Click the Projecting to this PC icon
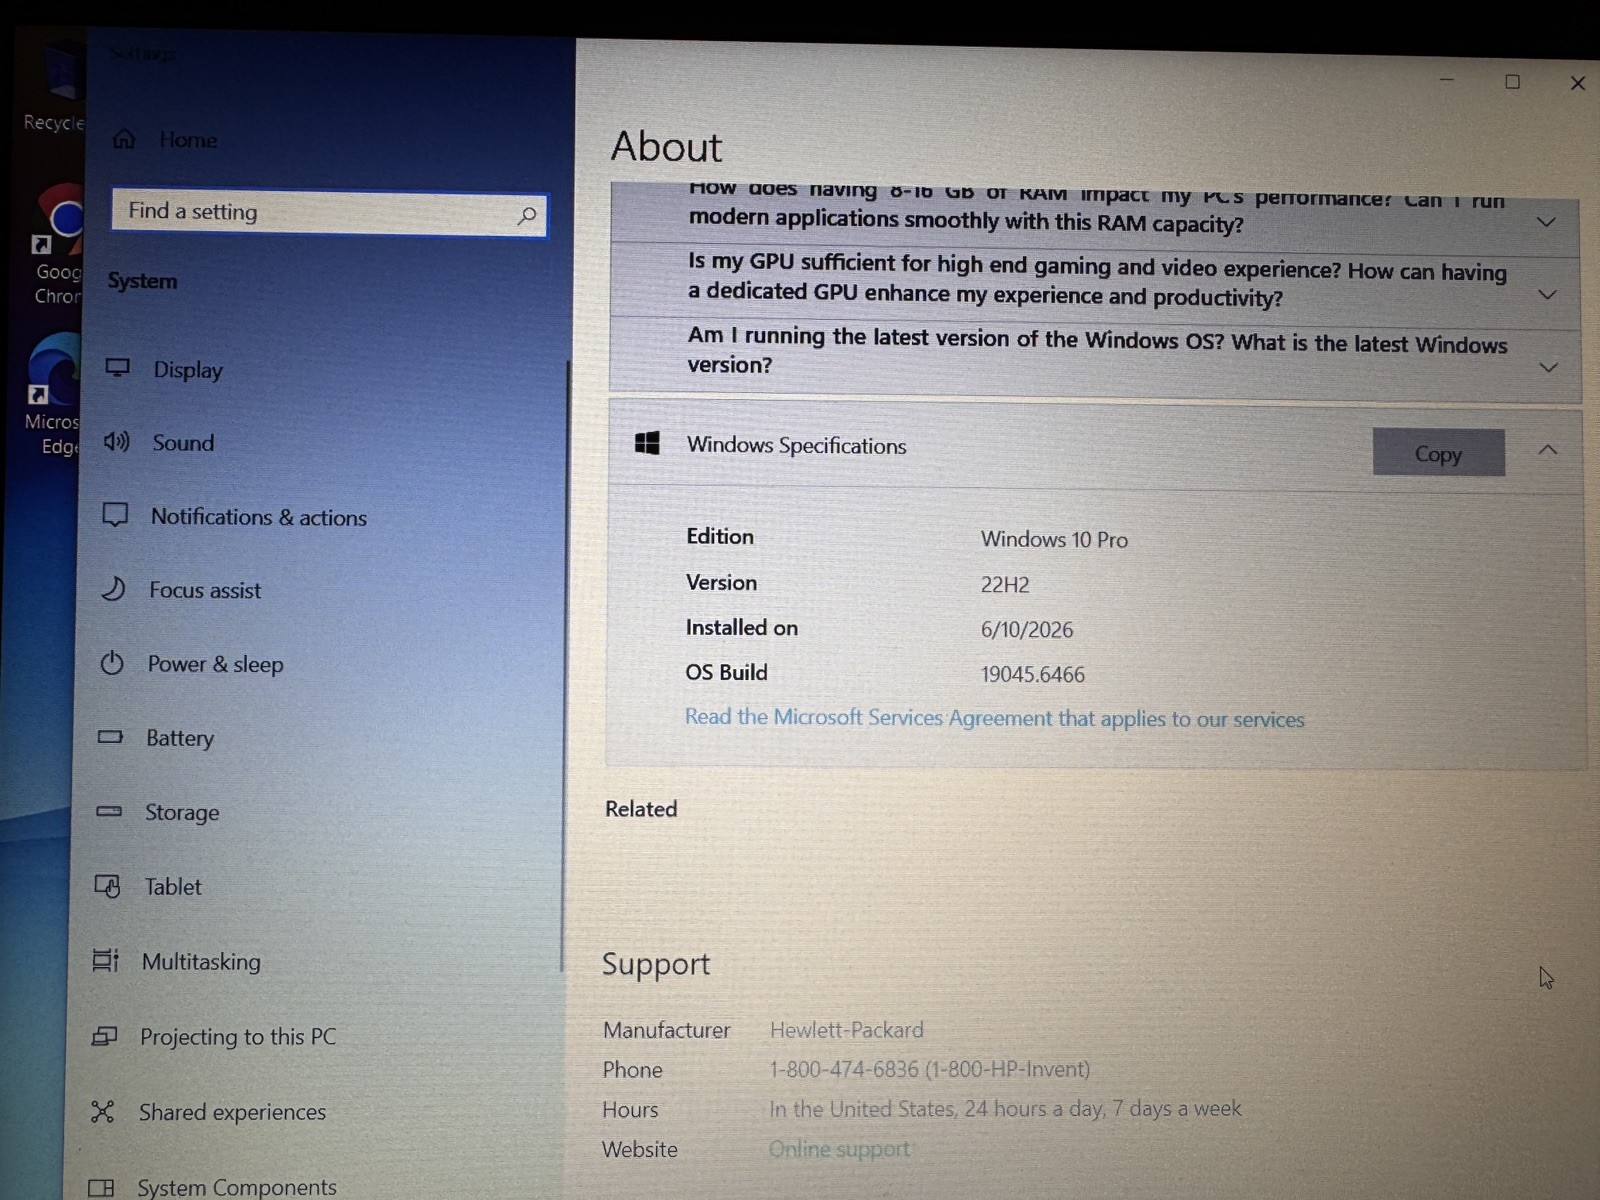Image resolution: width=1600 pixels, height=1200 pixels. [x=104, y=1036]
